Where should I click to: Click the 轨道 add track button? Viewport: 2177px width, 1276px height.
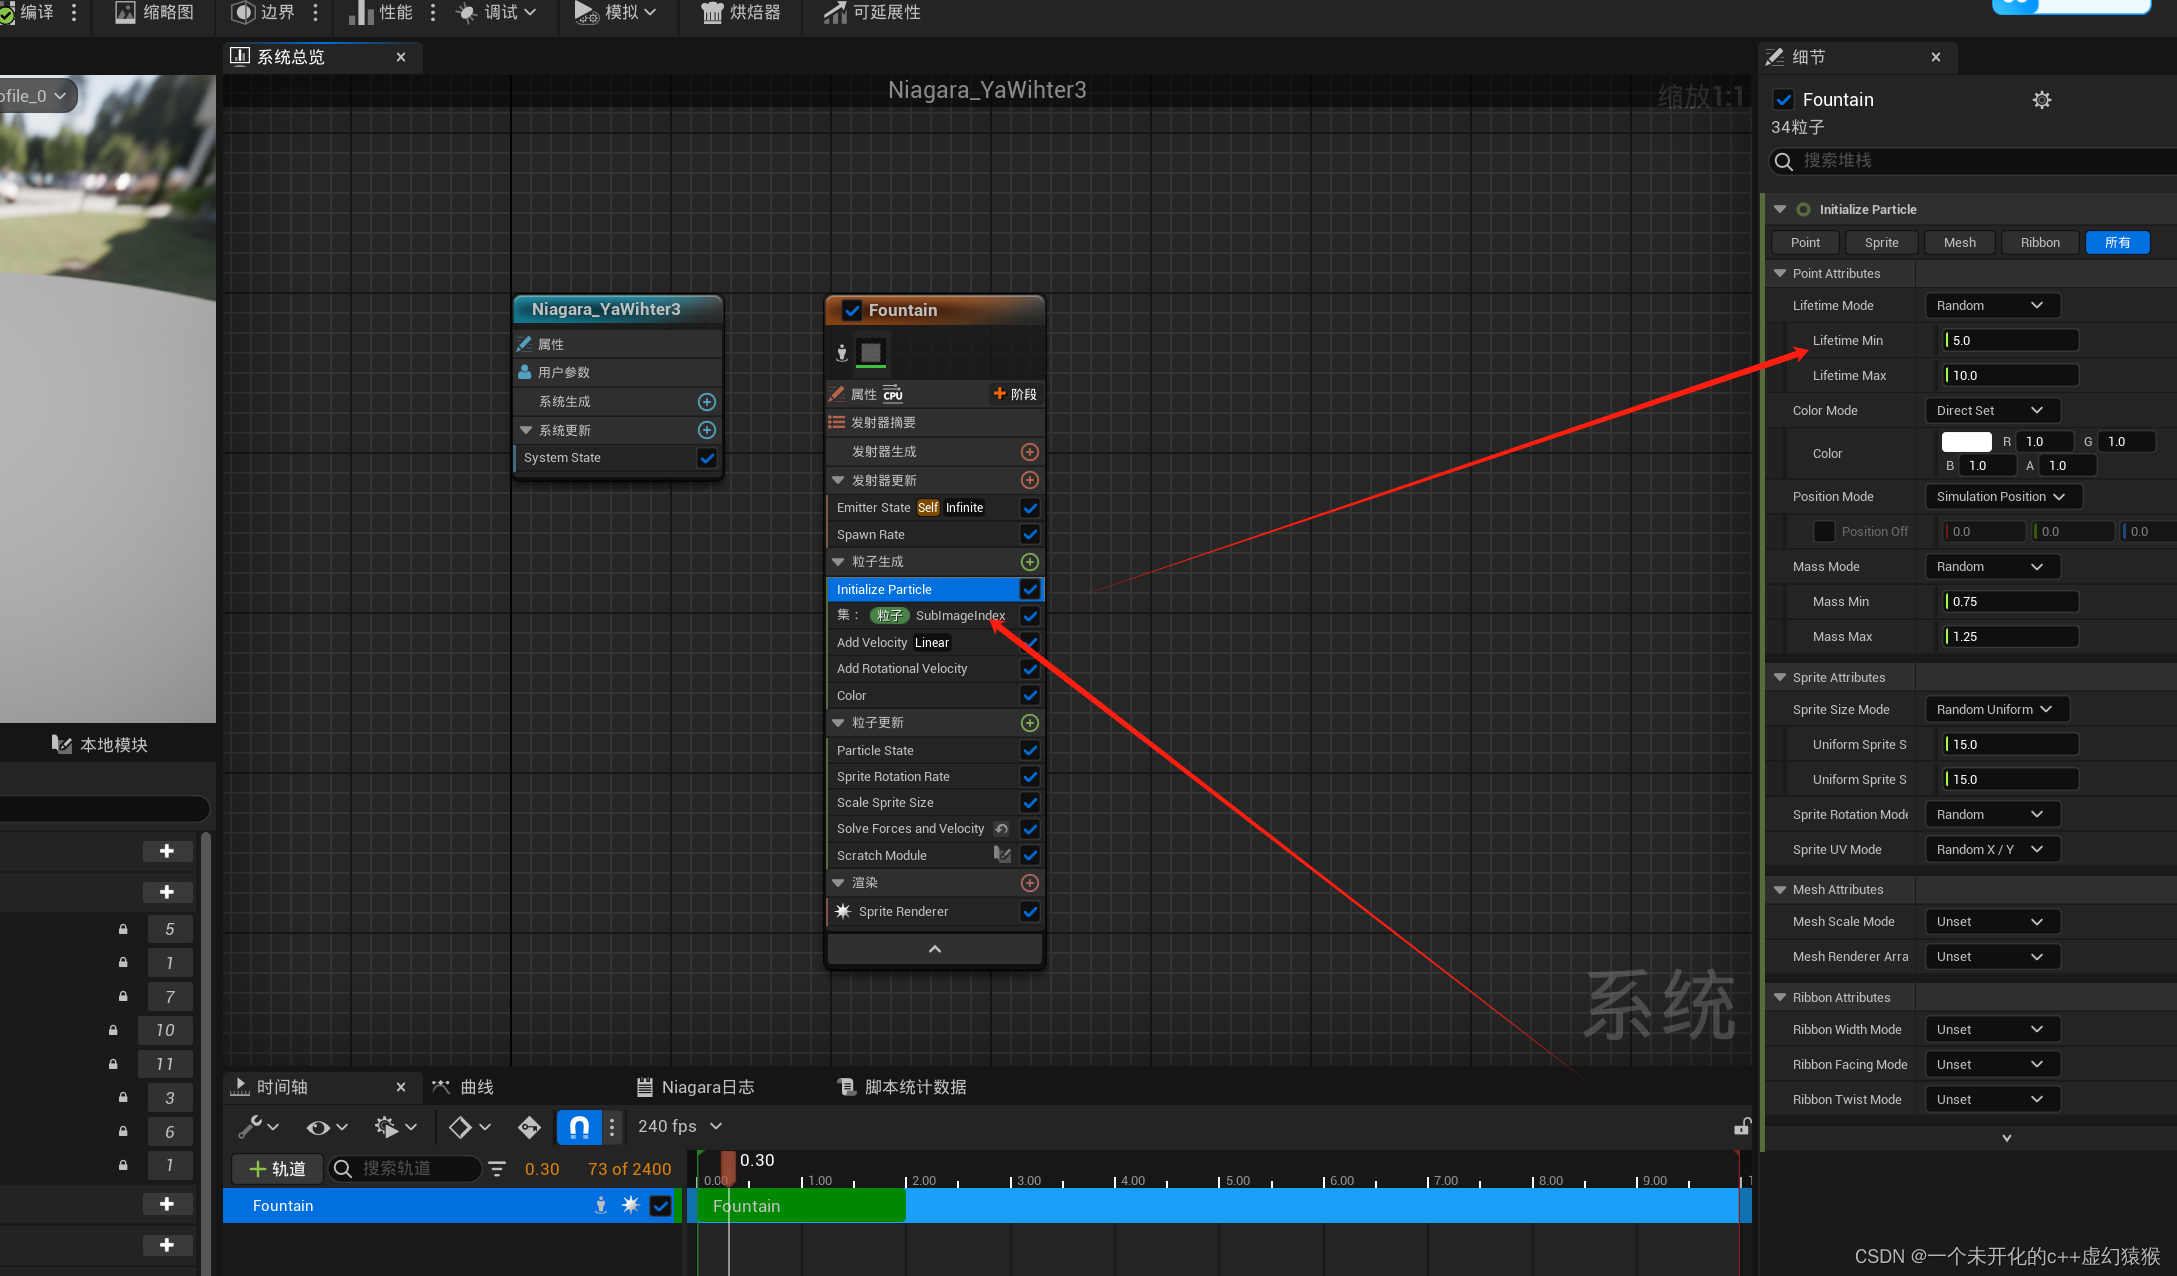277,1169
